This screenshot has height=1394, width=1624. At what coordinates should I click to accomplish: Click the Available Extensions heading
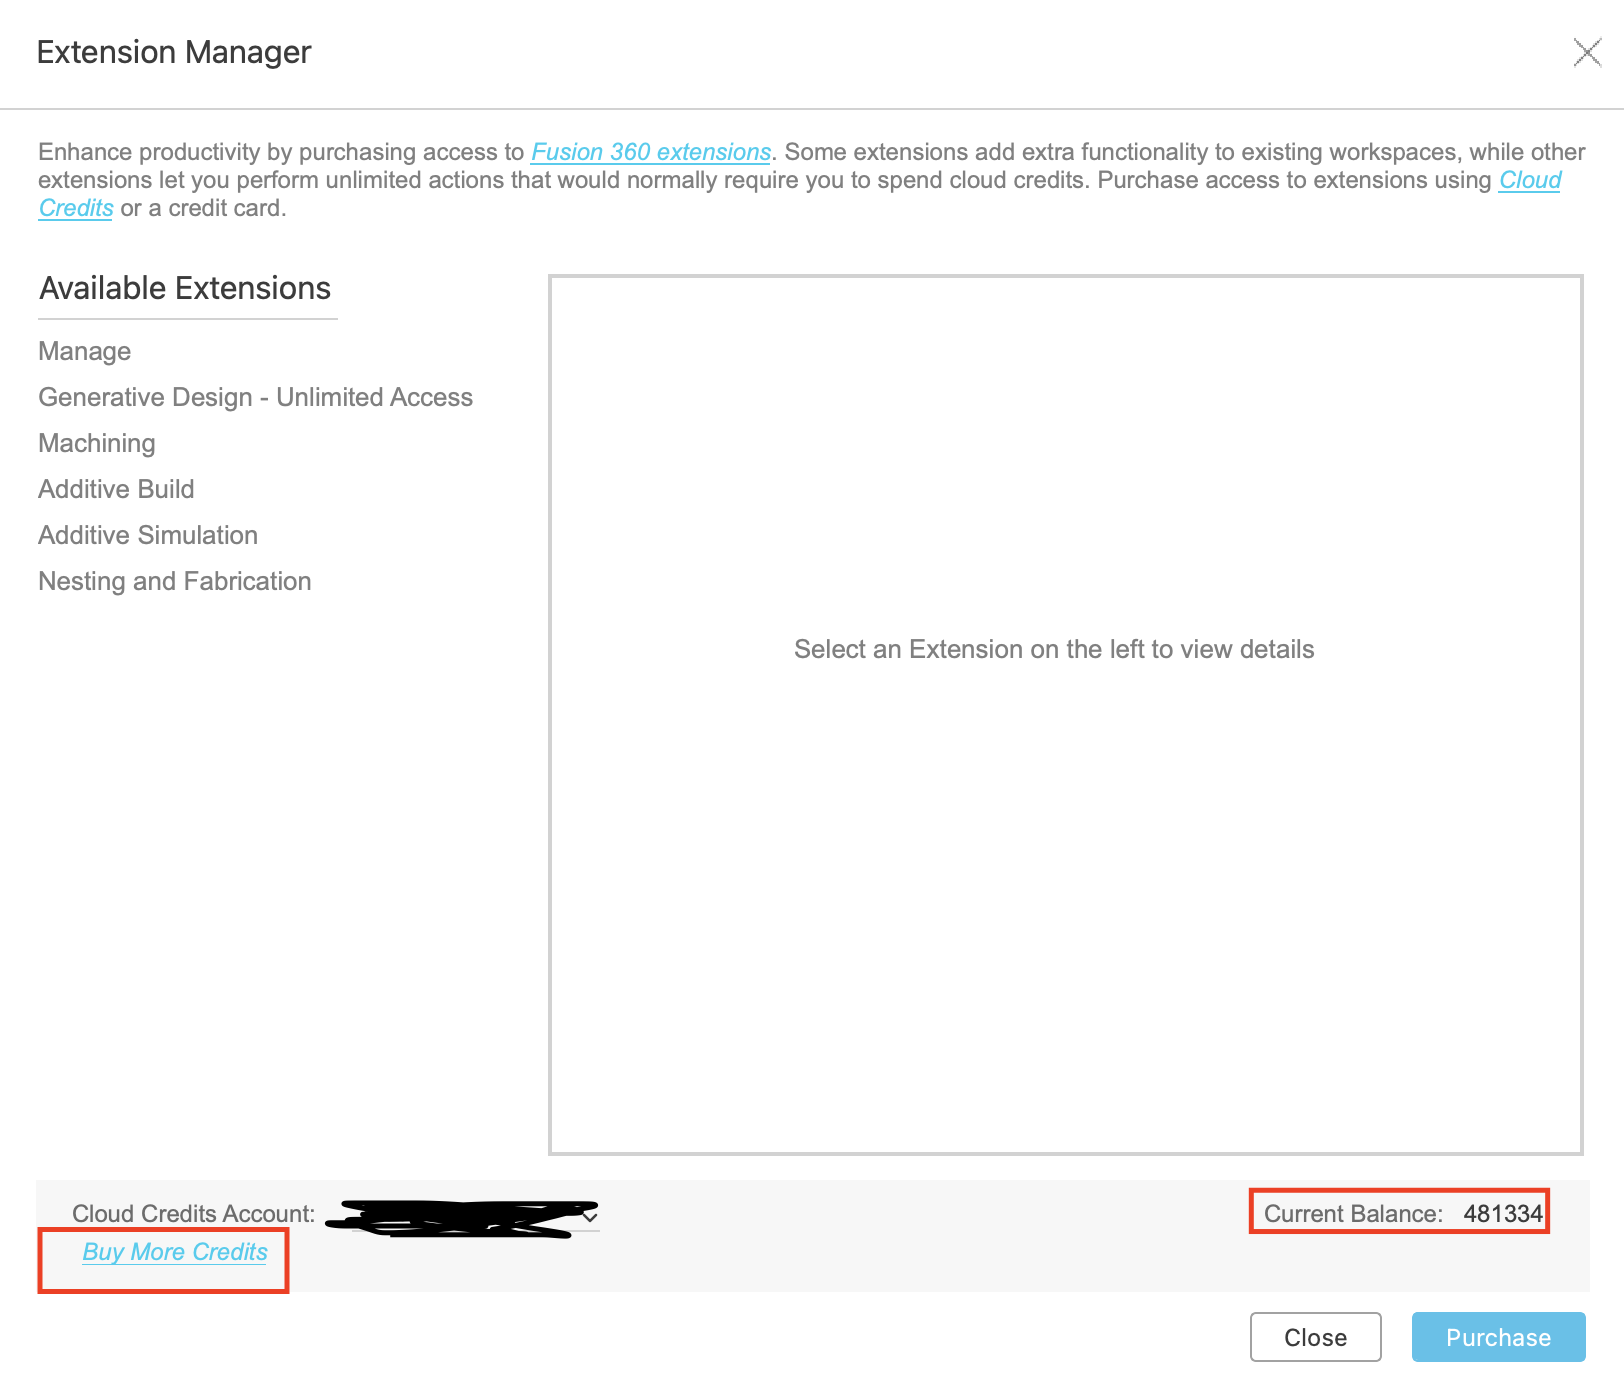[x=185, y=288]
